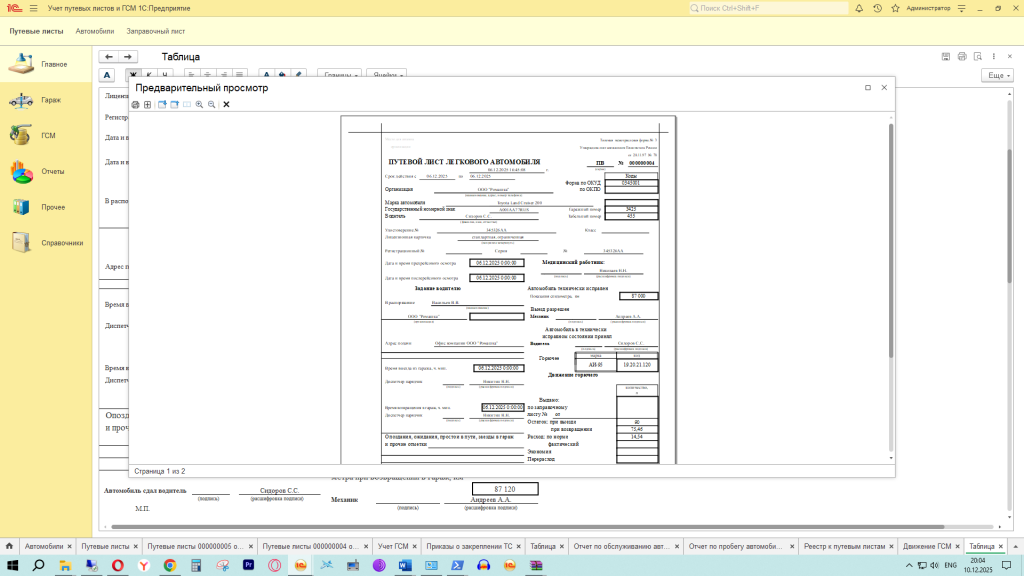Navigate forward with the right arrow
The width and height of the screenshot is (1024, 576).
[128, 57]
